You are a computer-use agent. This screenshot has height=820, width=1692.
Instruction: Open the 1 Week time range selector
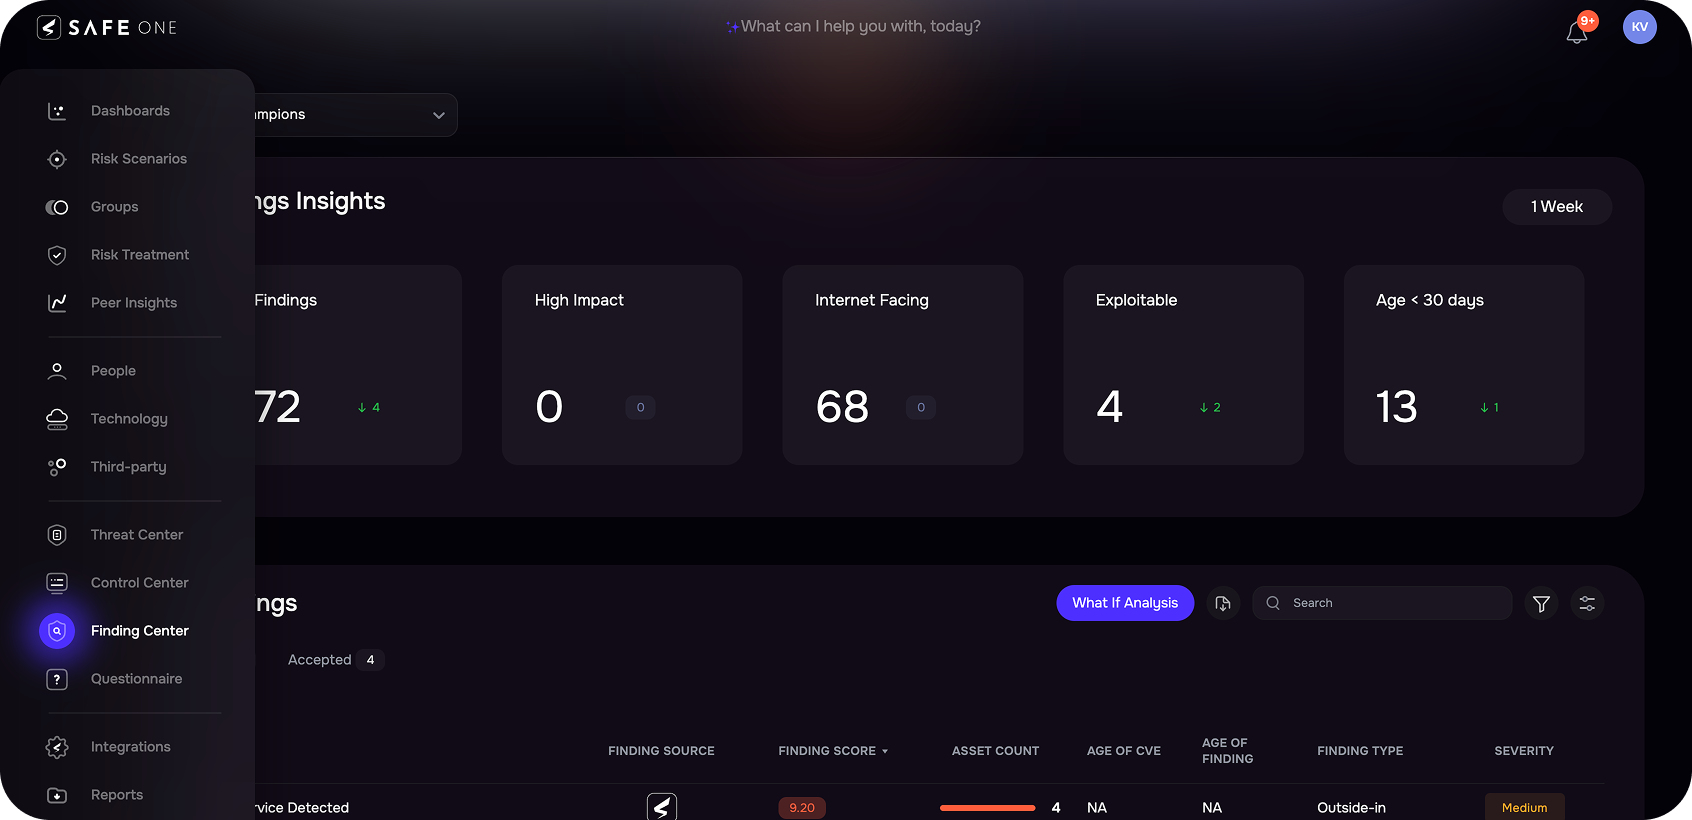coord(1556,207)
